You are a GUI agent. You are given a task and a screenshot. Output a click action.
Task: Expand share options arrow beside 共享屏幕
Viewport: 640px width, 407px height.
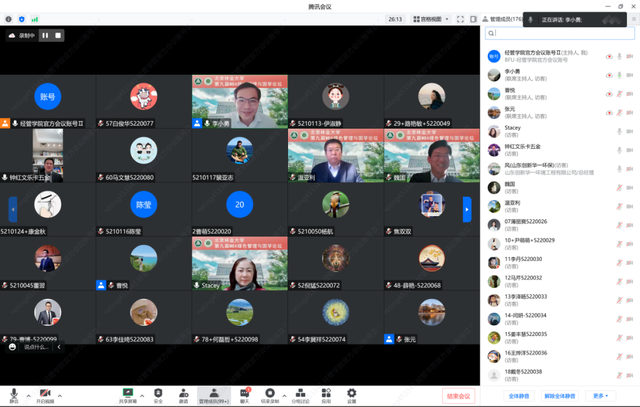coord(142,396)
